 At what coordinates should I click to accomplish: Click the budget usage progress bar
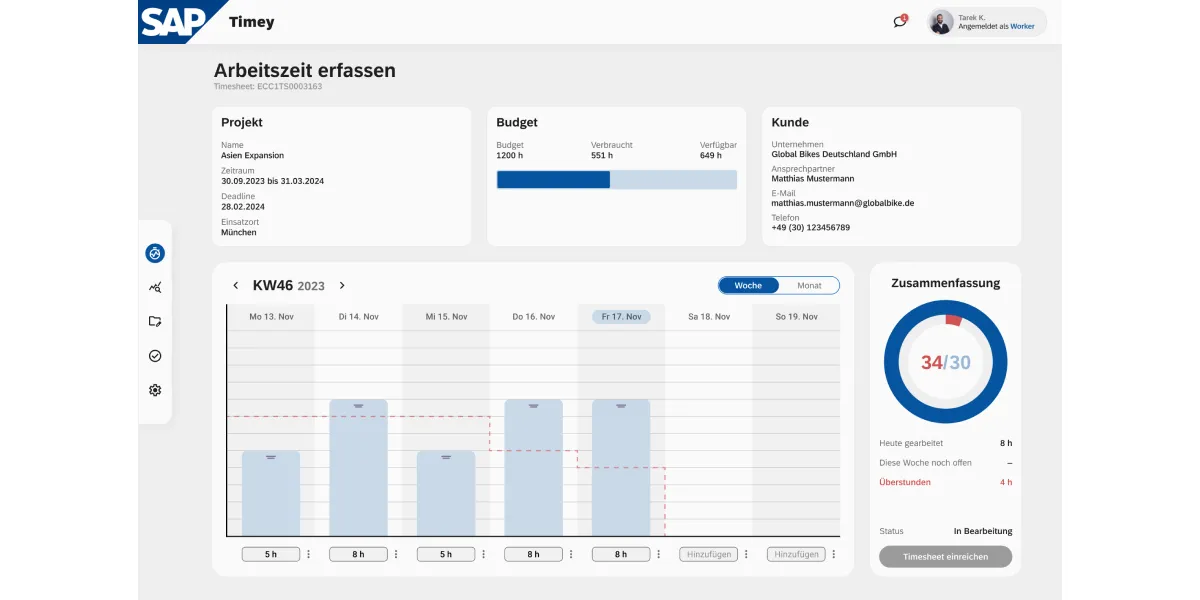pyautogui.click(x=616, y=180)
